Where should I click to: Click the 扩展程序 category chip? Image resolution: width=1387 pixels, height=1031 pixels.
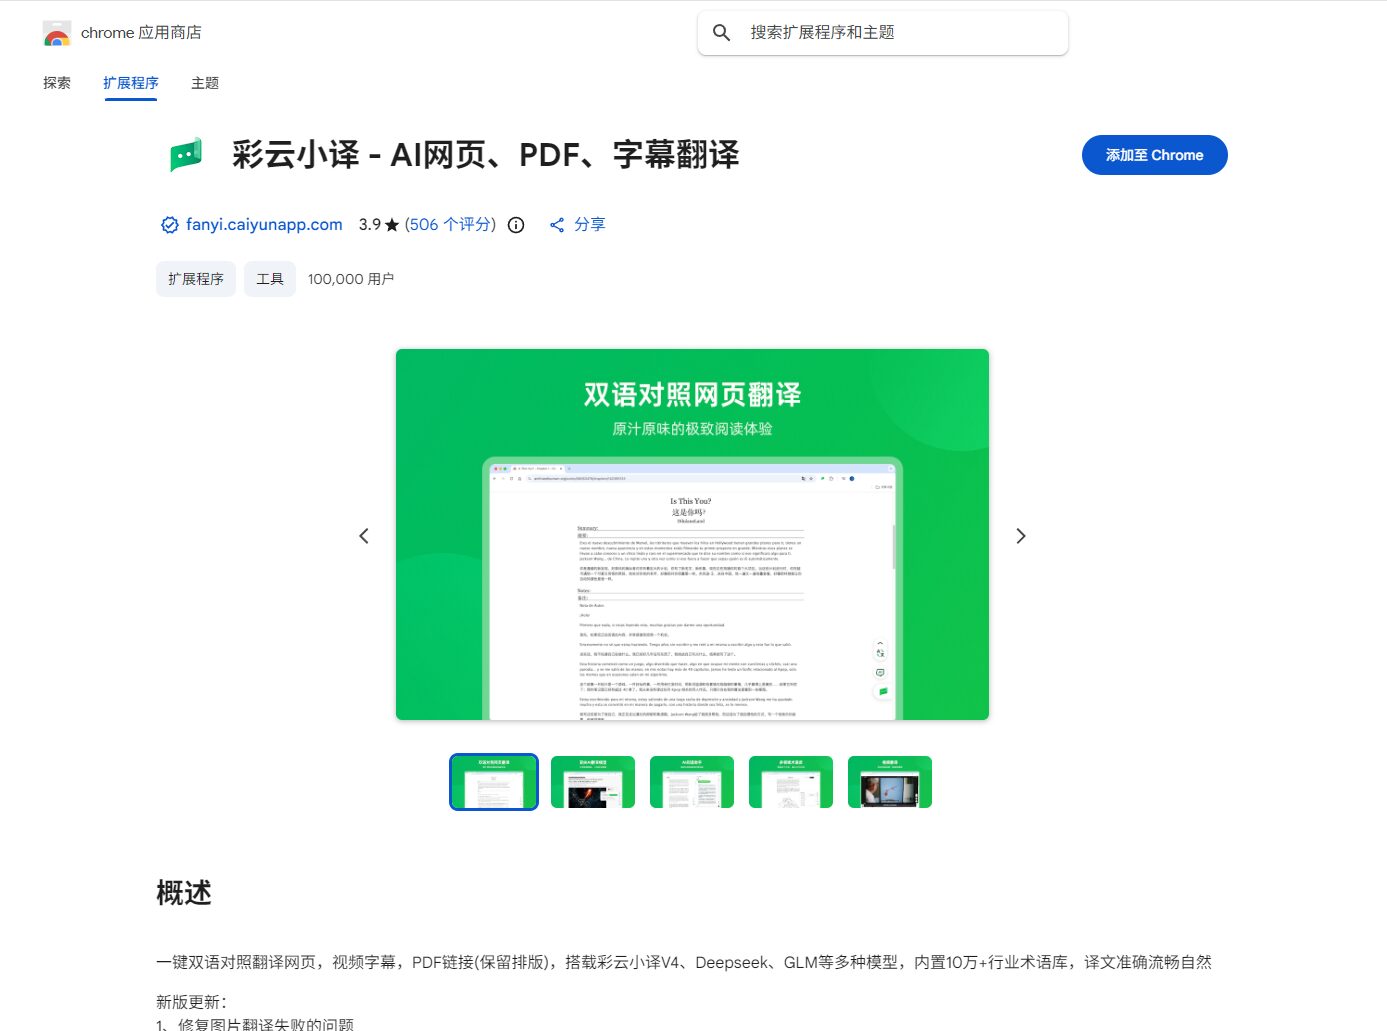pos(196,279)
